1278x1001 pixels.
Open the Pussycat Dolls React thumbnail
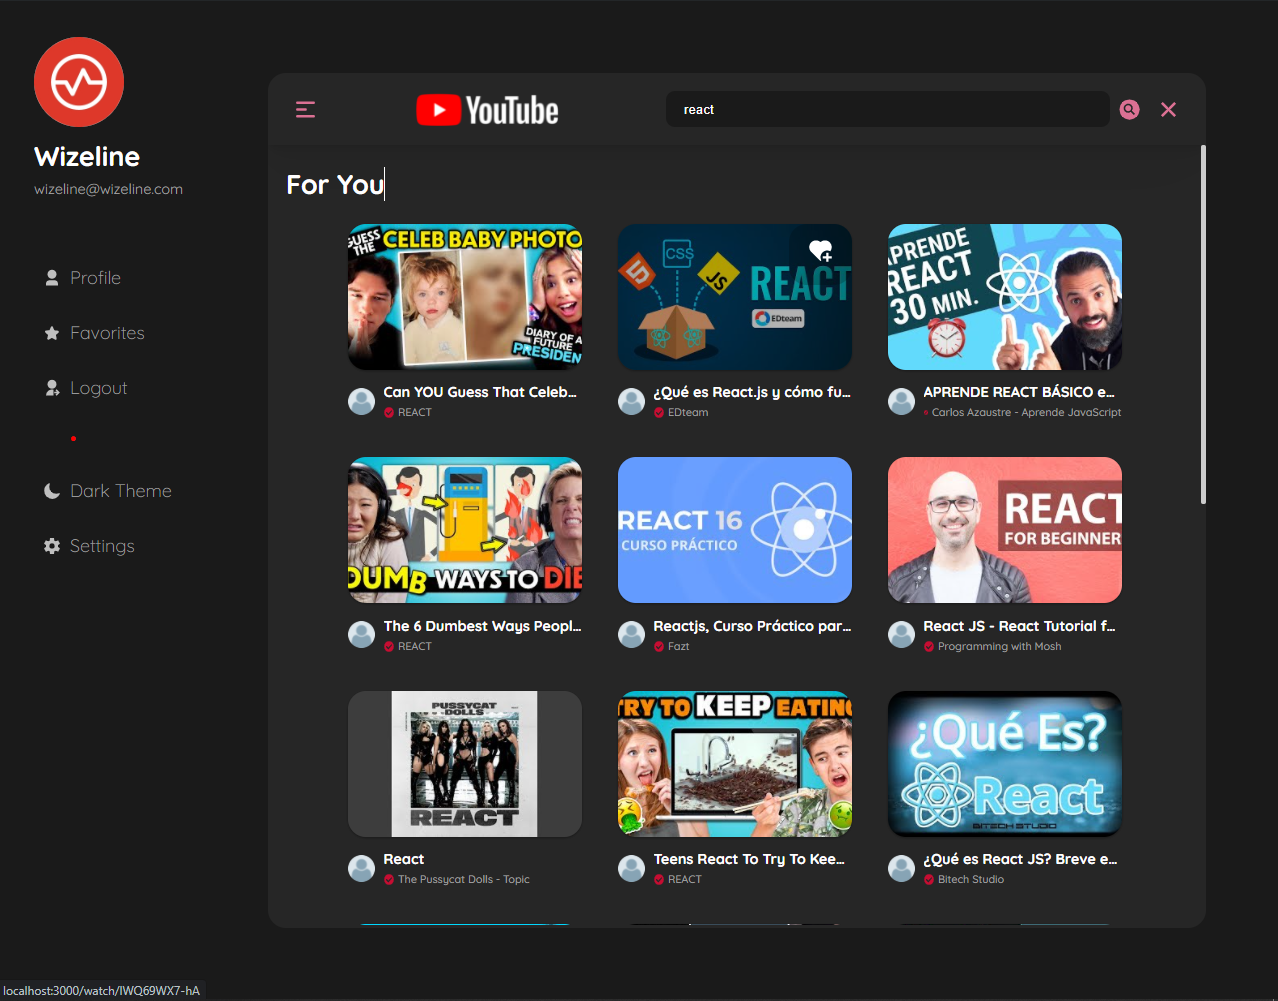[465, 764]
